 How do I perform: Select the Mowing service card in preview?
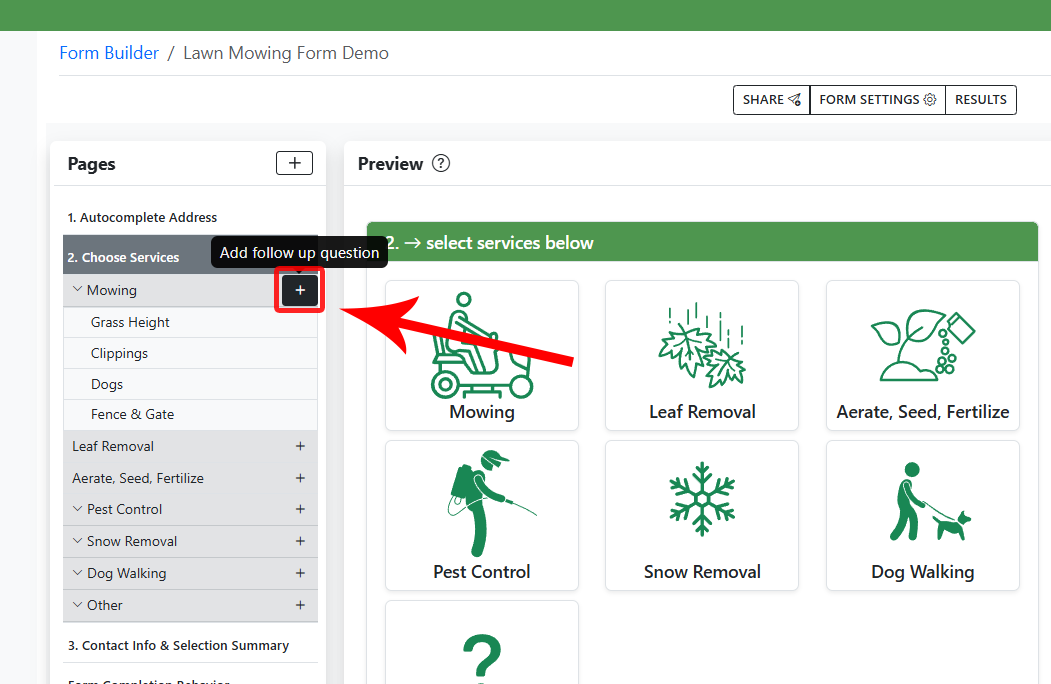coord(482,355)
